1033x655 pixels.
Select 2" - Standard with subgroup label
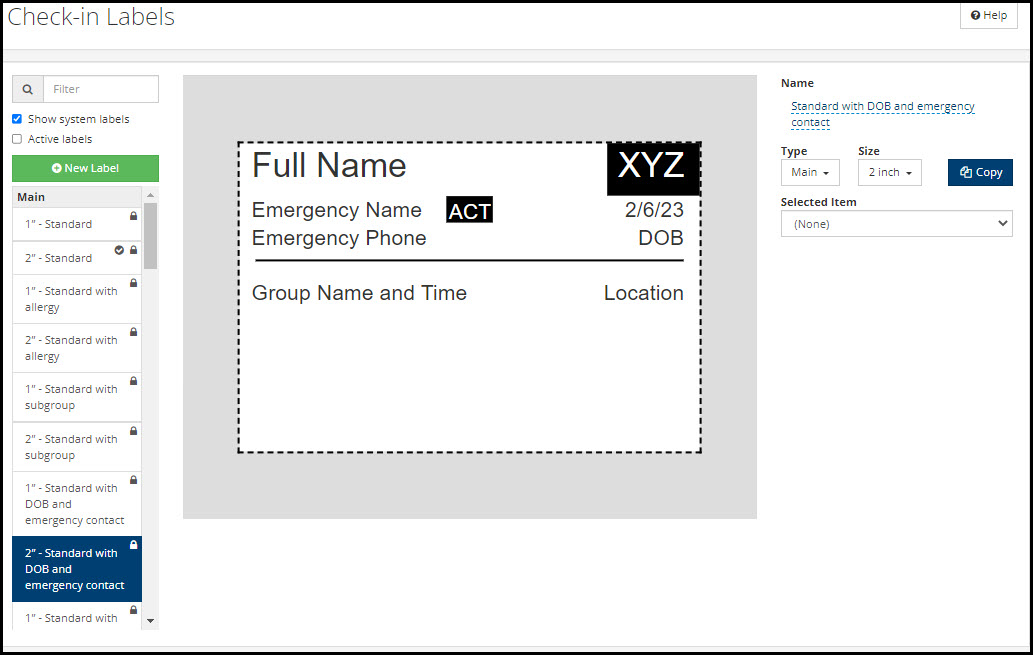click(77, 447)
